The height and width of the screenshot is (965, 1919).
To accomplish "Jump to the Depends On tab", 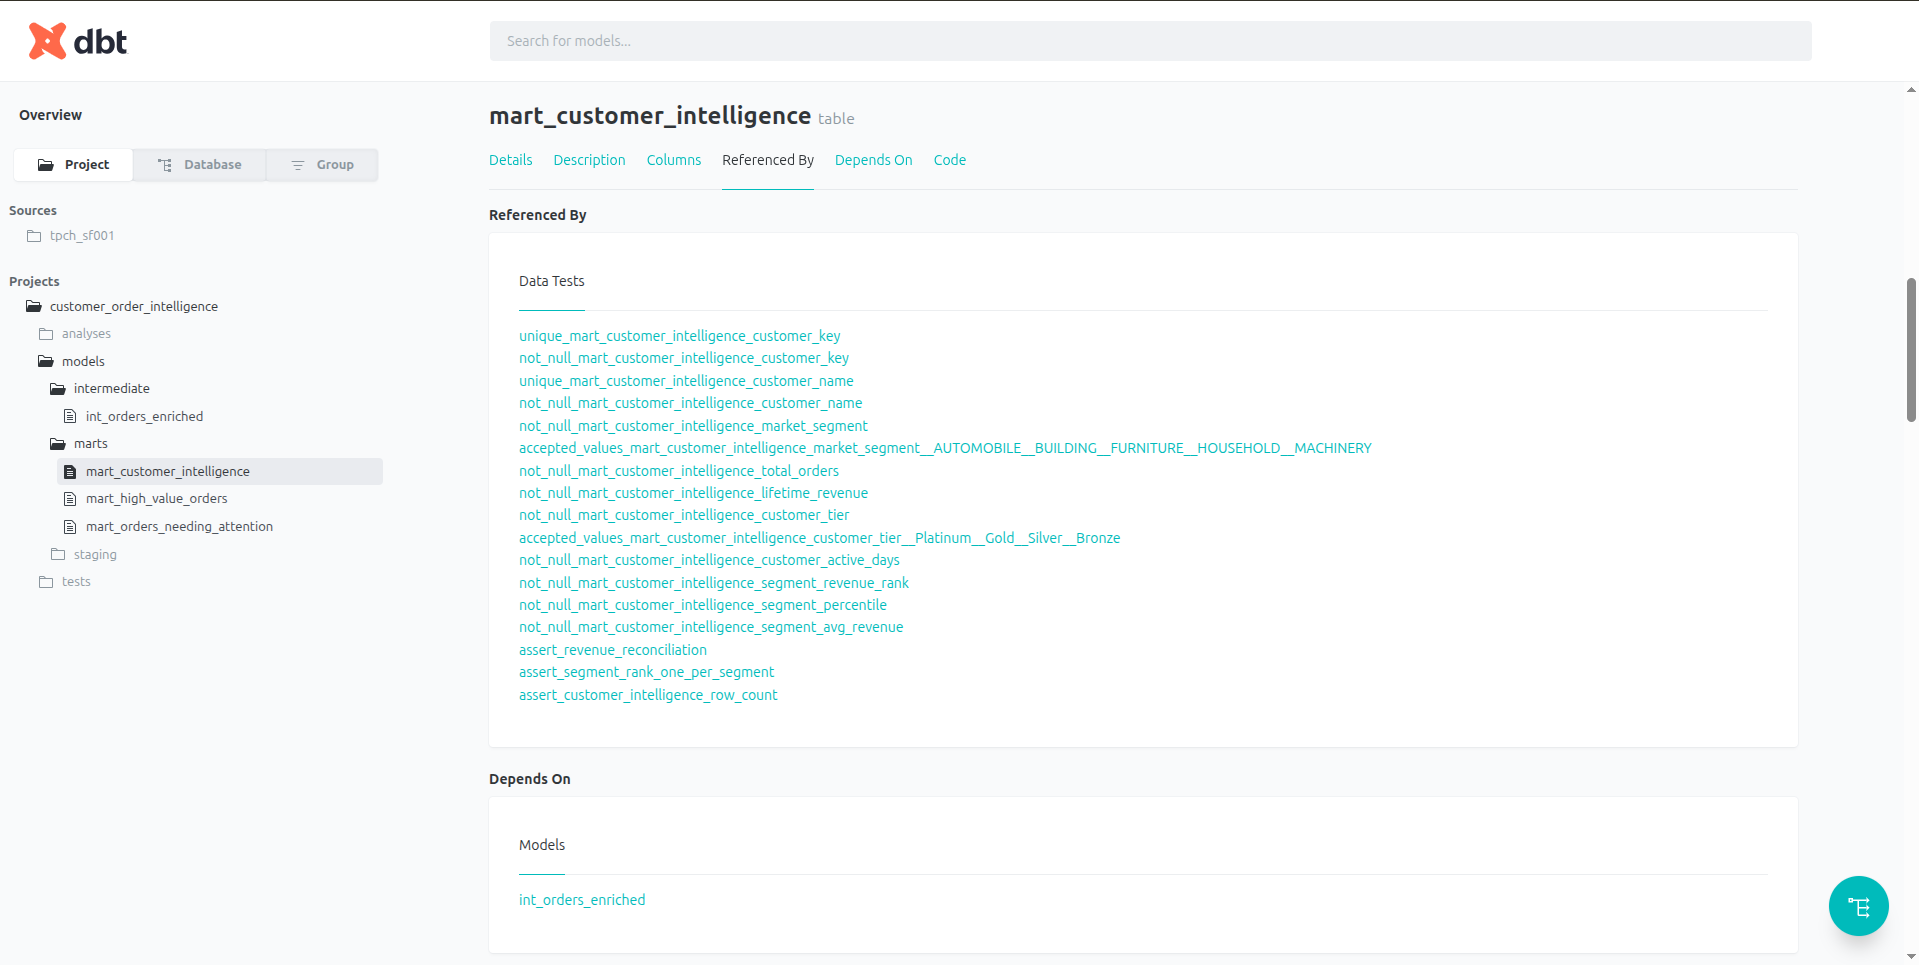I will coord(873,160).
